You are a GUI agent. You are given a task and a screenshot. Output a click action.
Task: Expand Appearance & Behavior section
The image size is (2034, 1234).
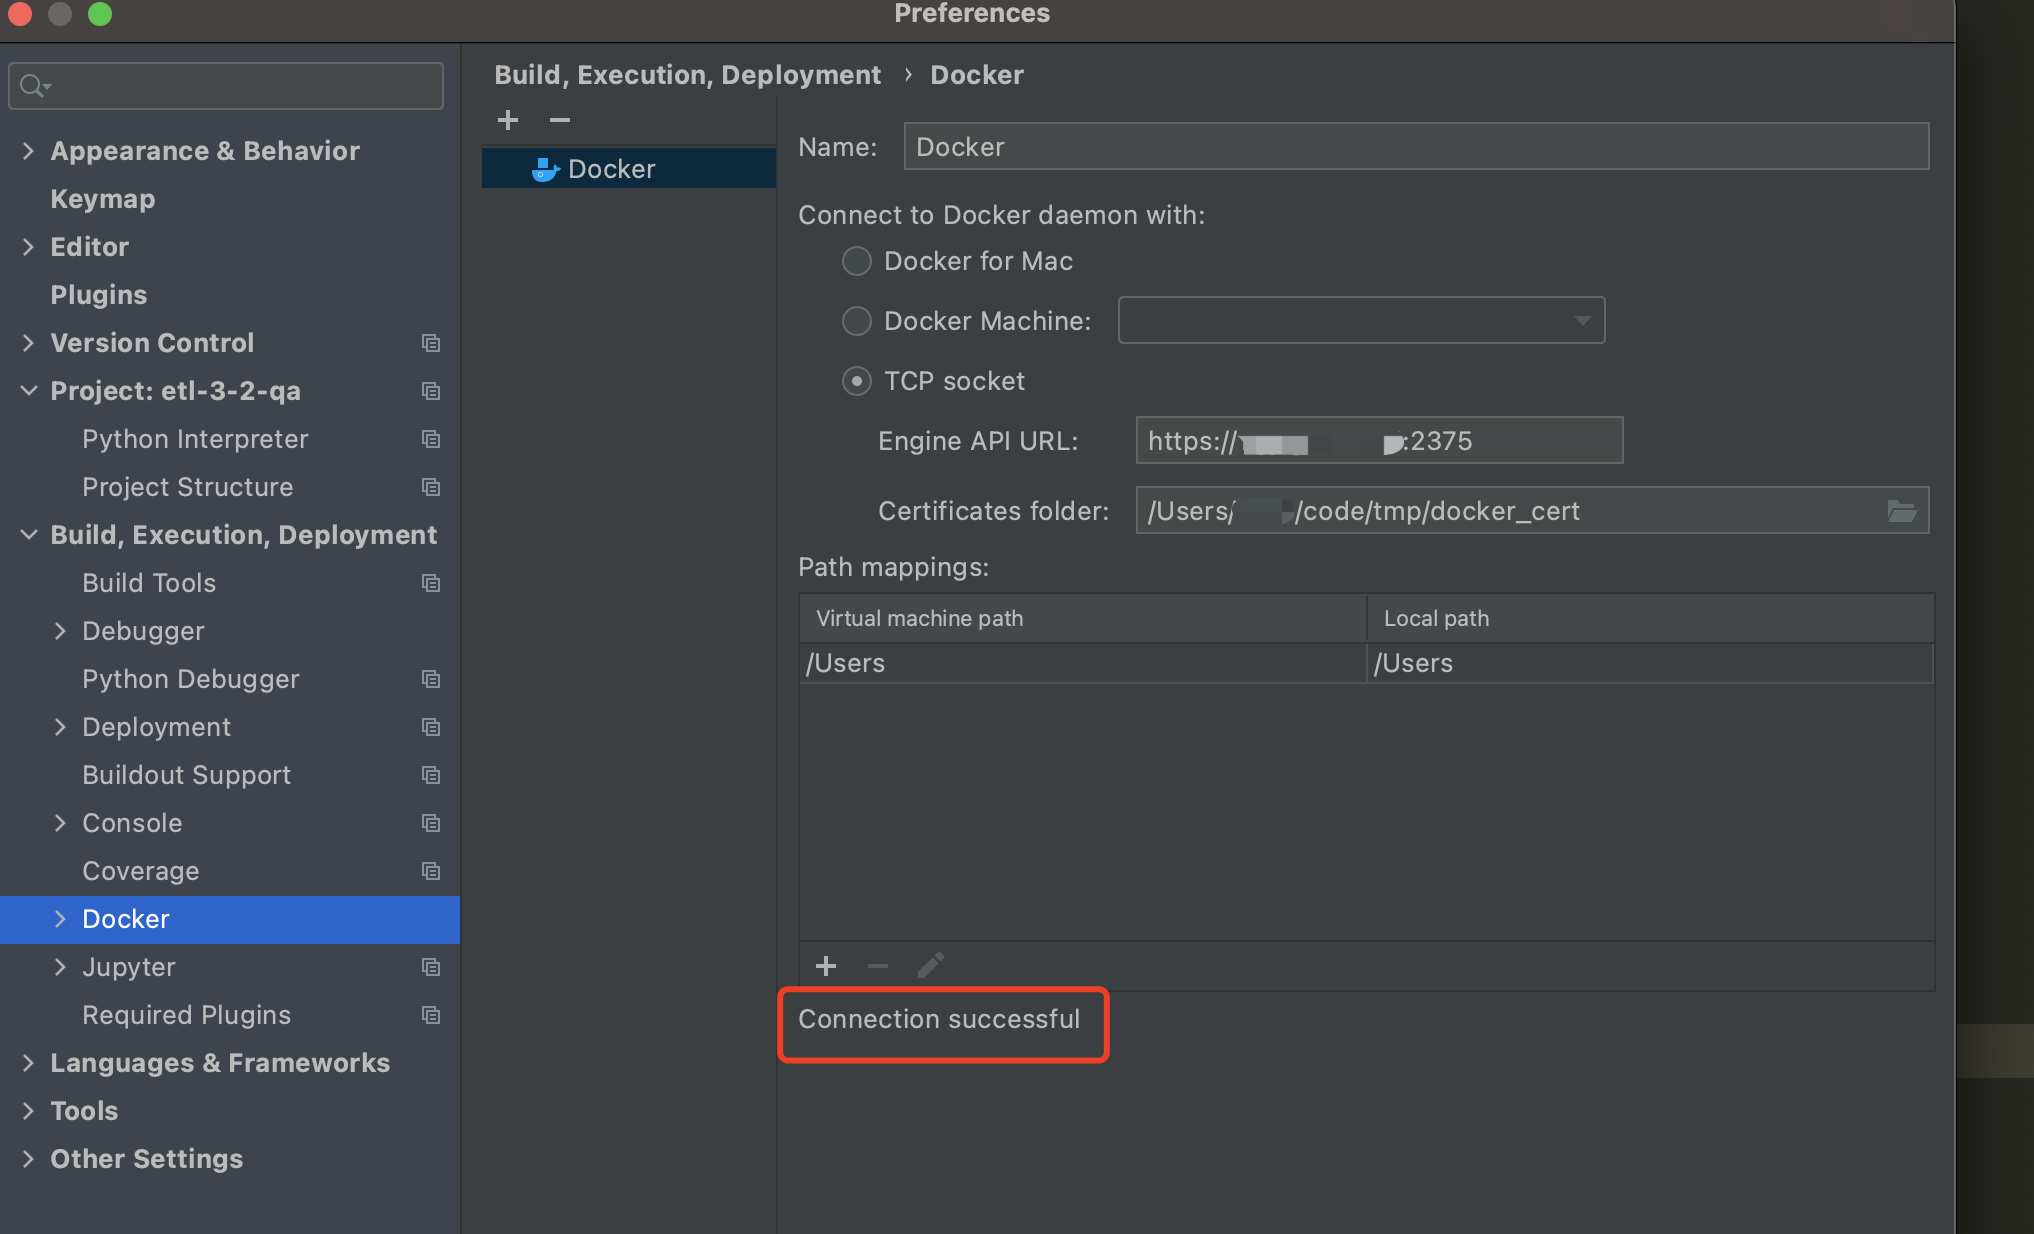[28, 151]
